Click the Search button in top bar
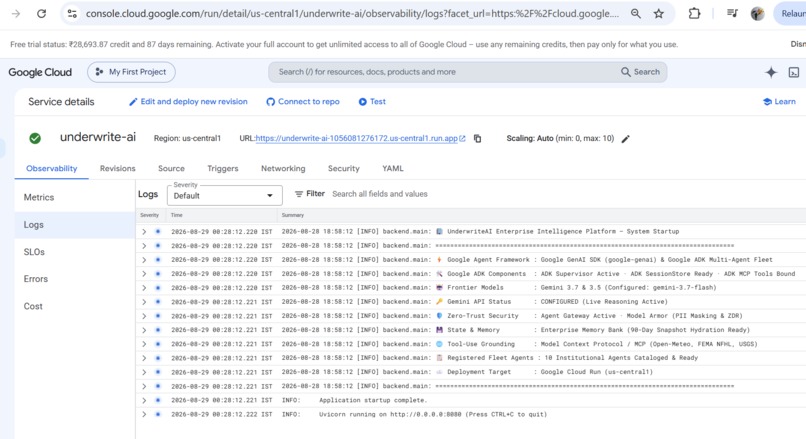Screen dimensions: 806x439 [640, 72]
